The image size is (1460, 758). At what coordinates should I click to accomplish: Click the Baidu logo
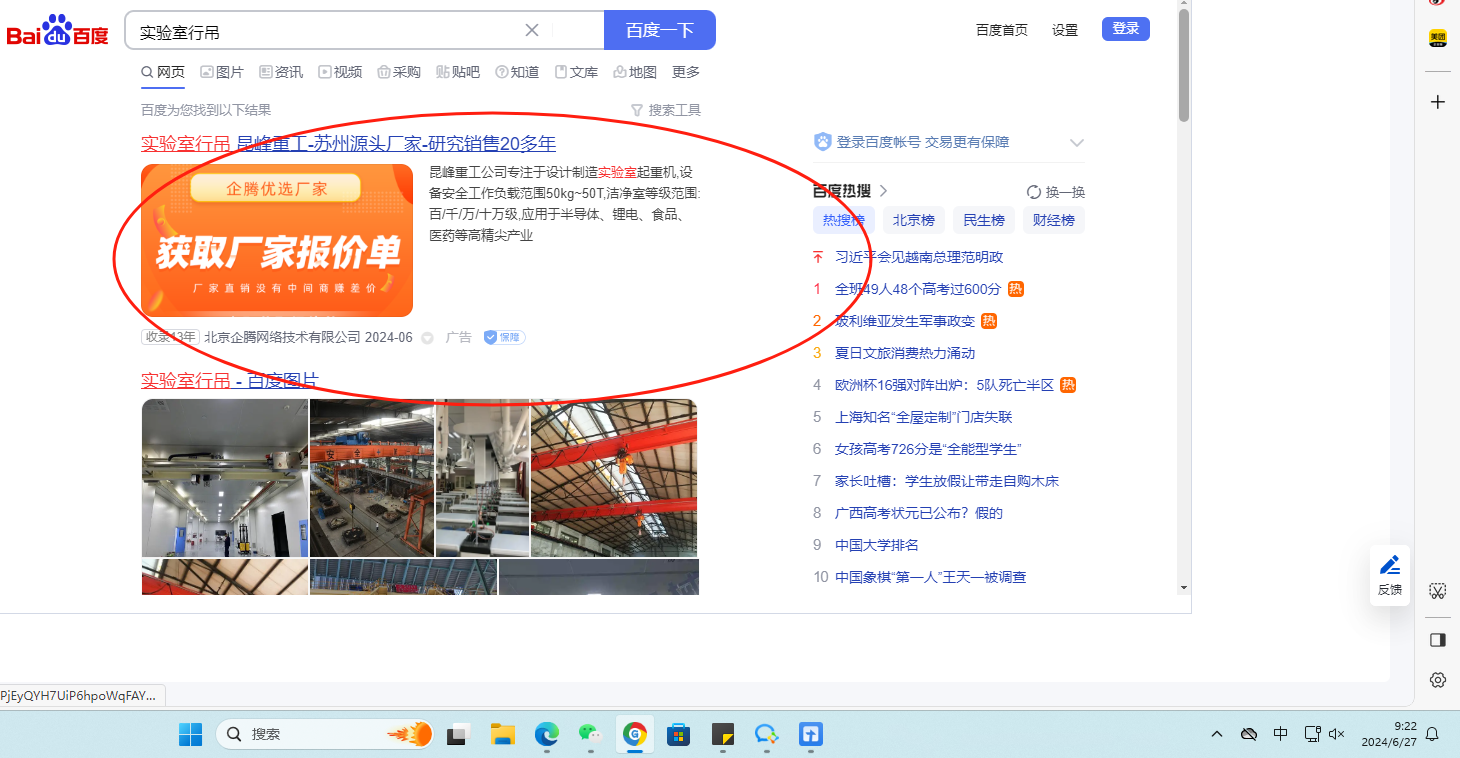[x=58, y=31]
